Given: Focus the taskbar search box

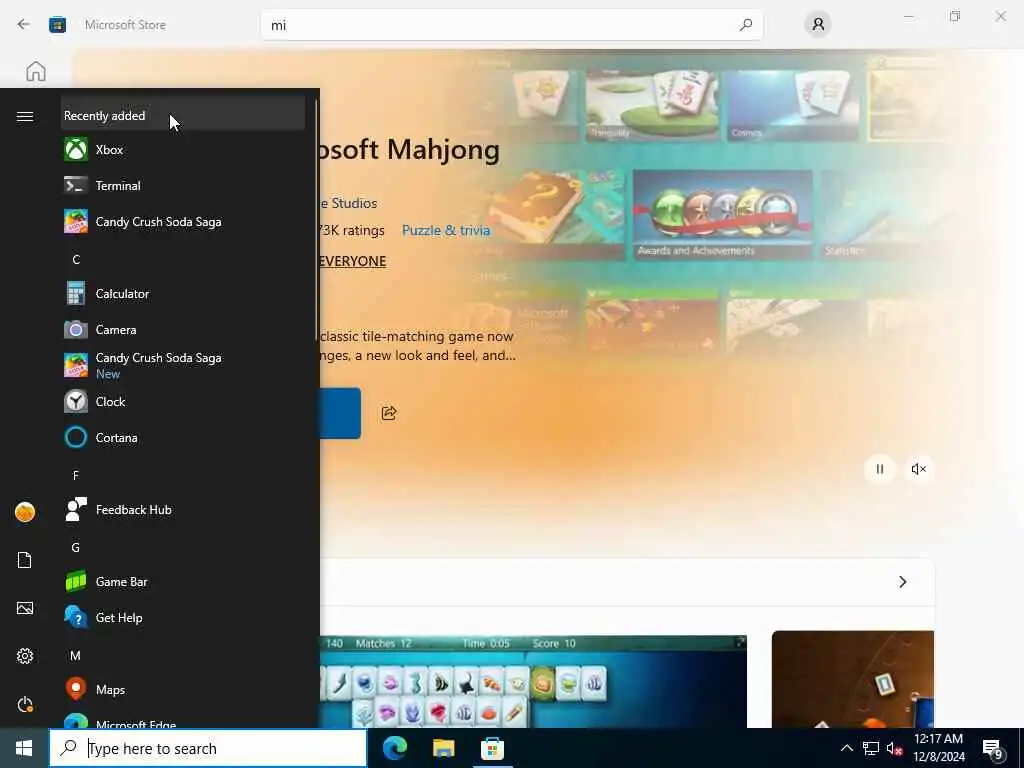Looking at the screenshot, I should tap(208, 748).
